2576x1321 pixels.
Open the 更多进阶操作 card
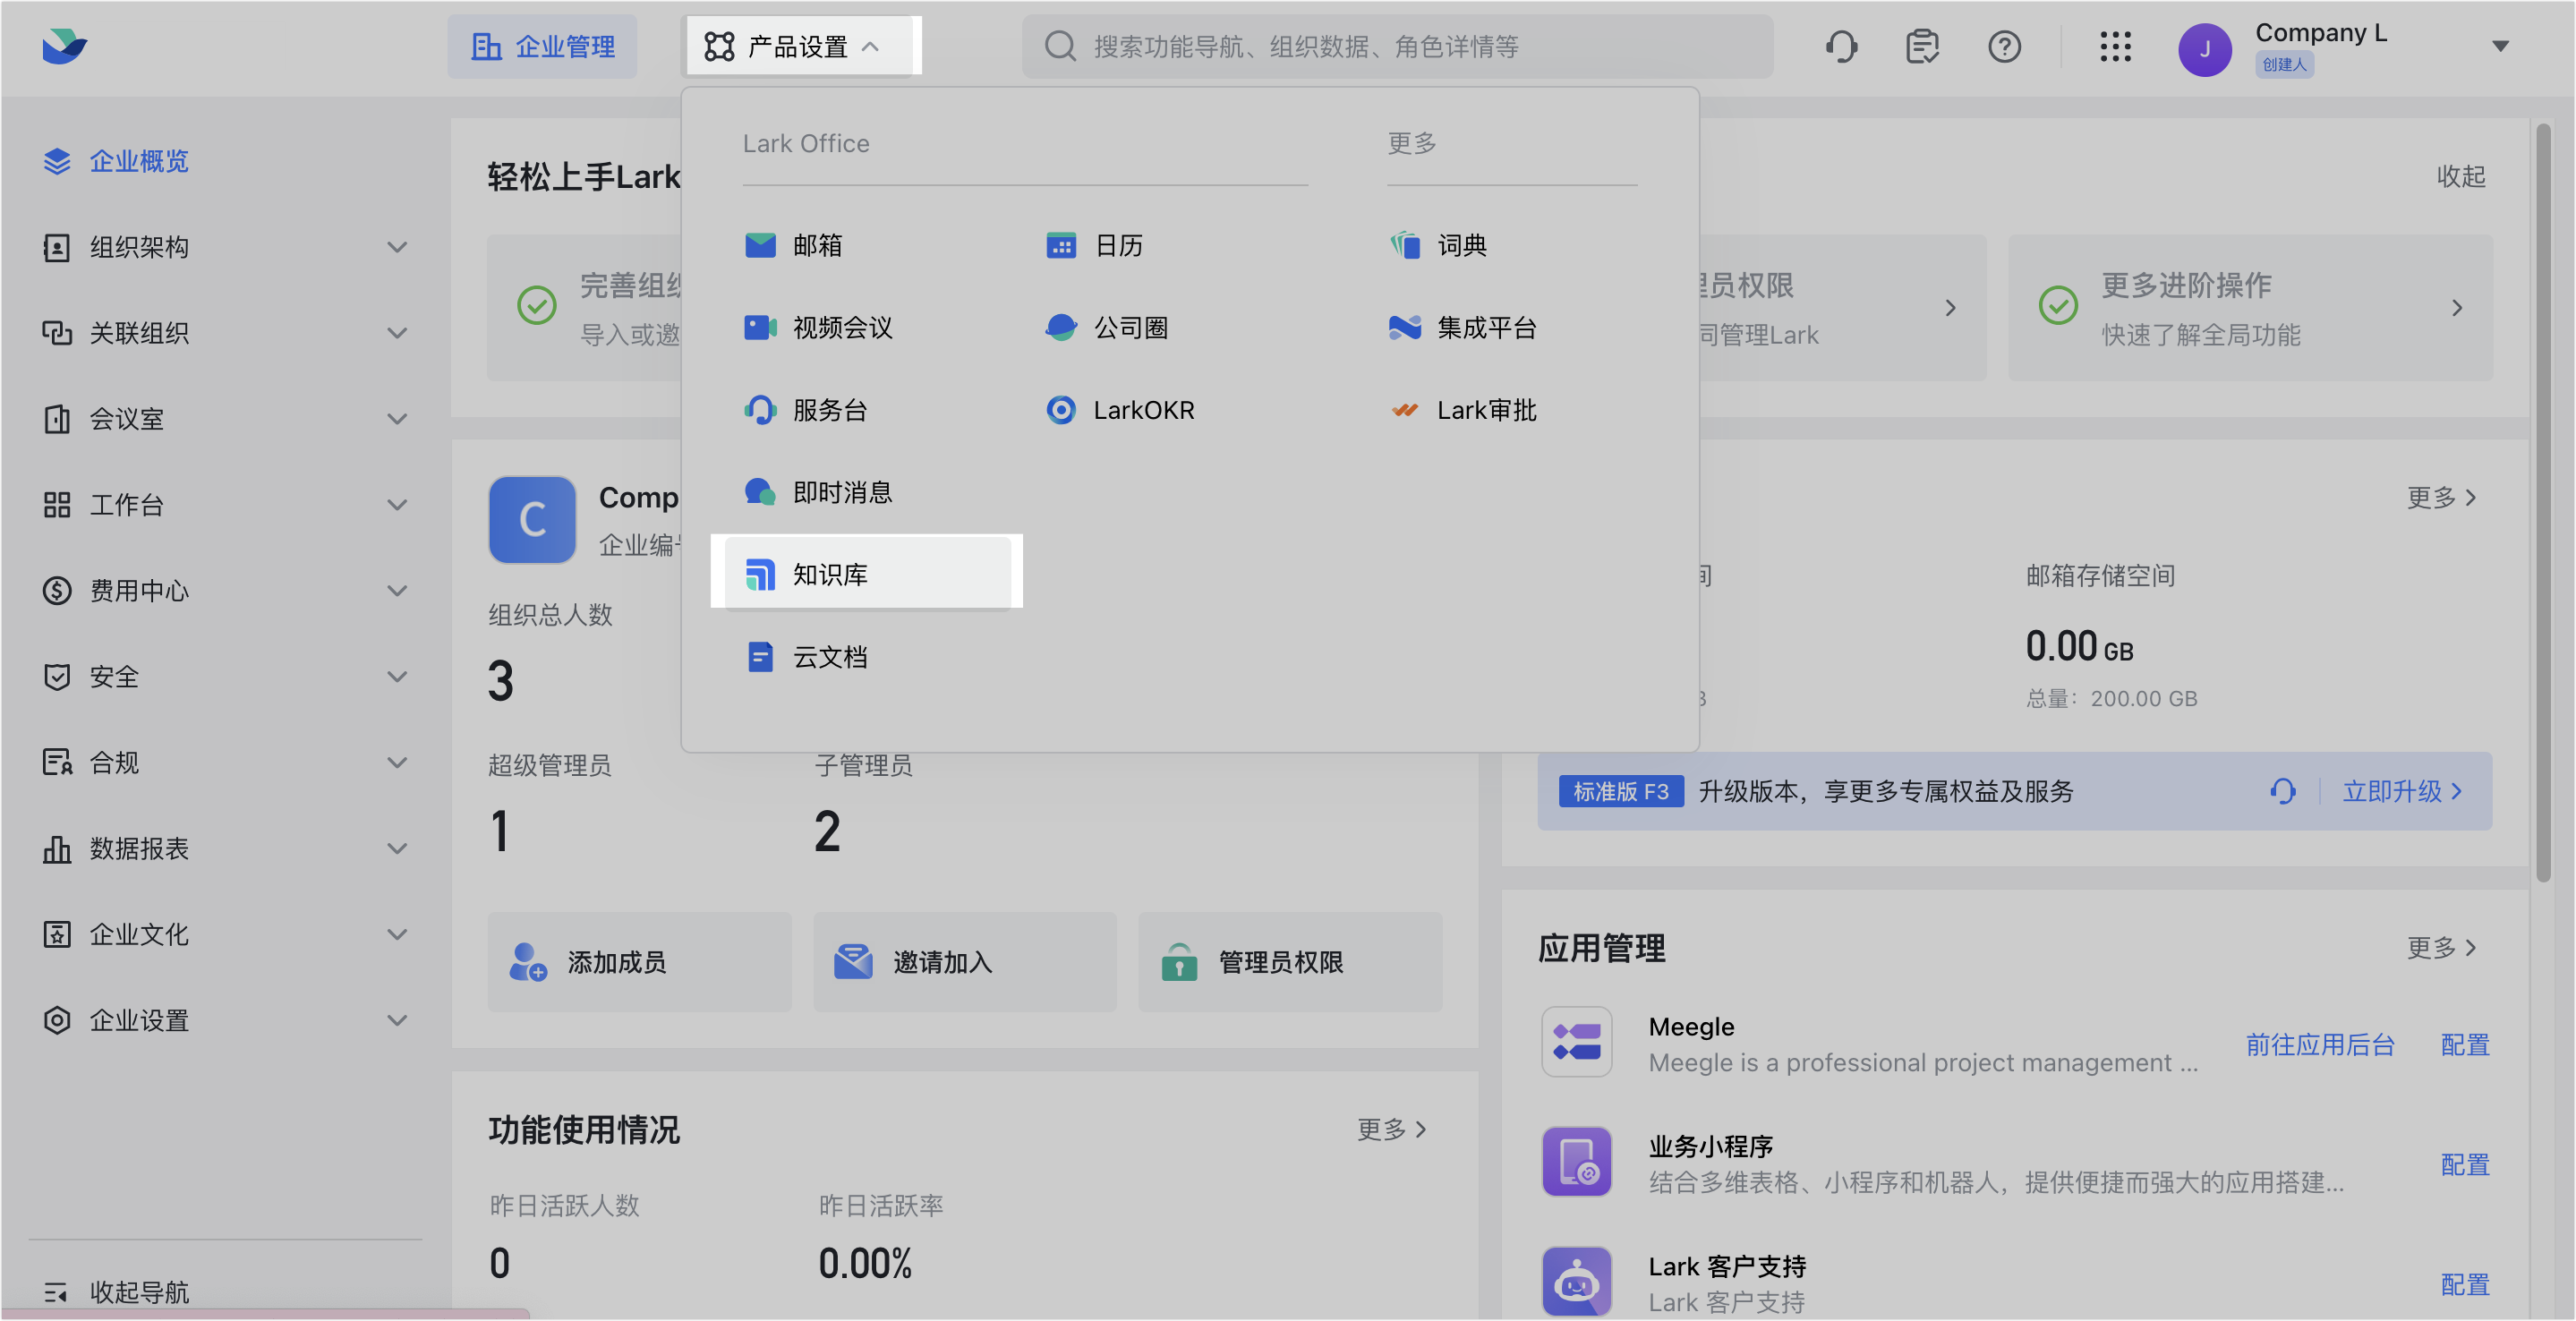point(2250,308)
